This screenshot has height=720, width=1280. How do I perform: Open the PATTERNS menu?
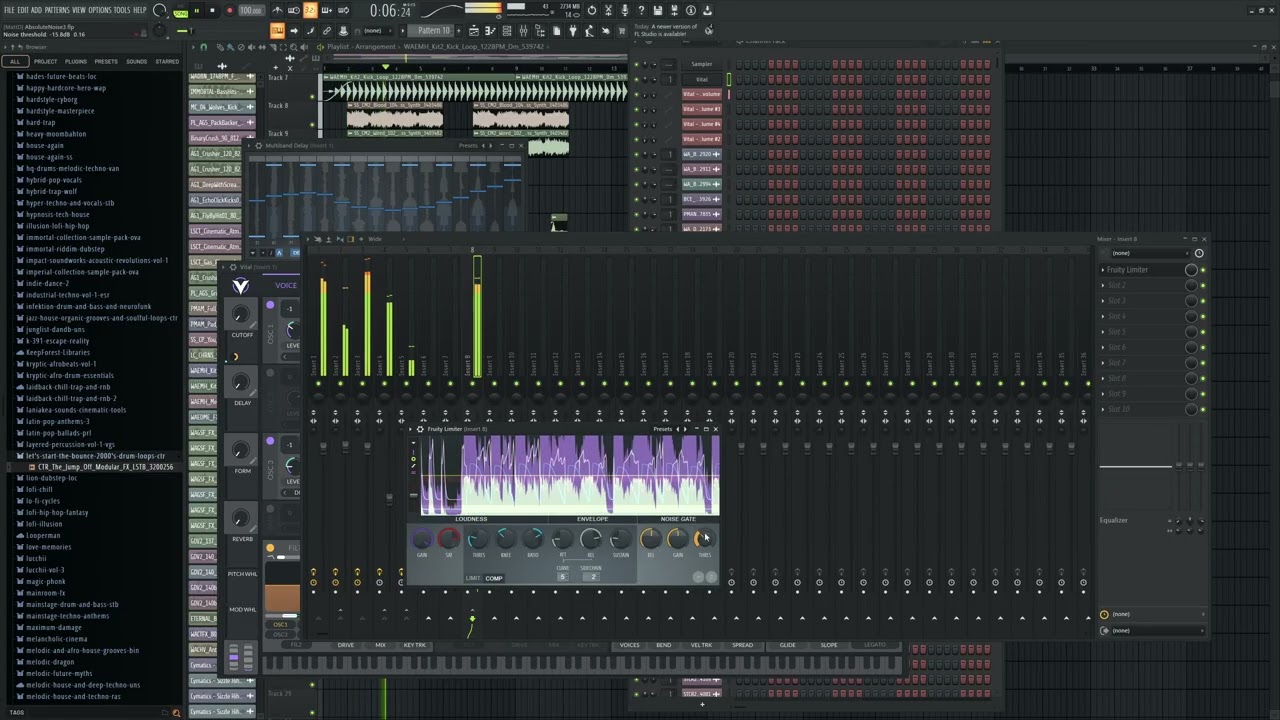57,10
